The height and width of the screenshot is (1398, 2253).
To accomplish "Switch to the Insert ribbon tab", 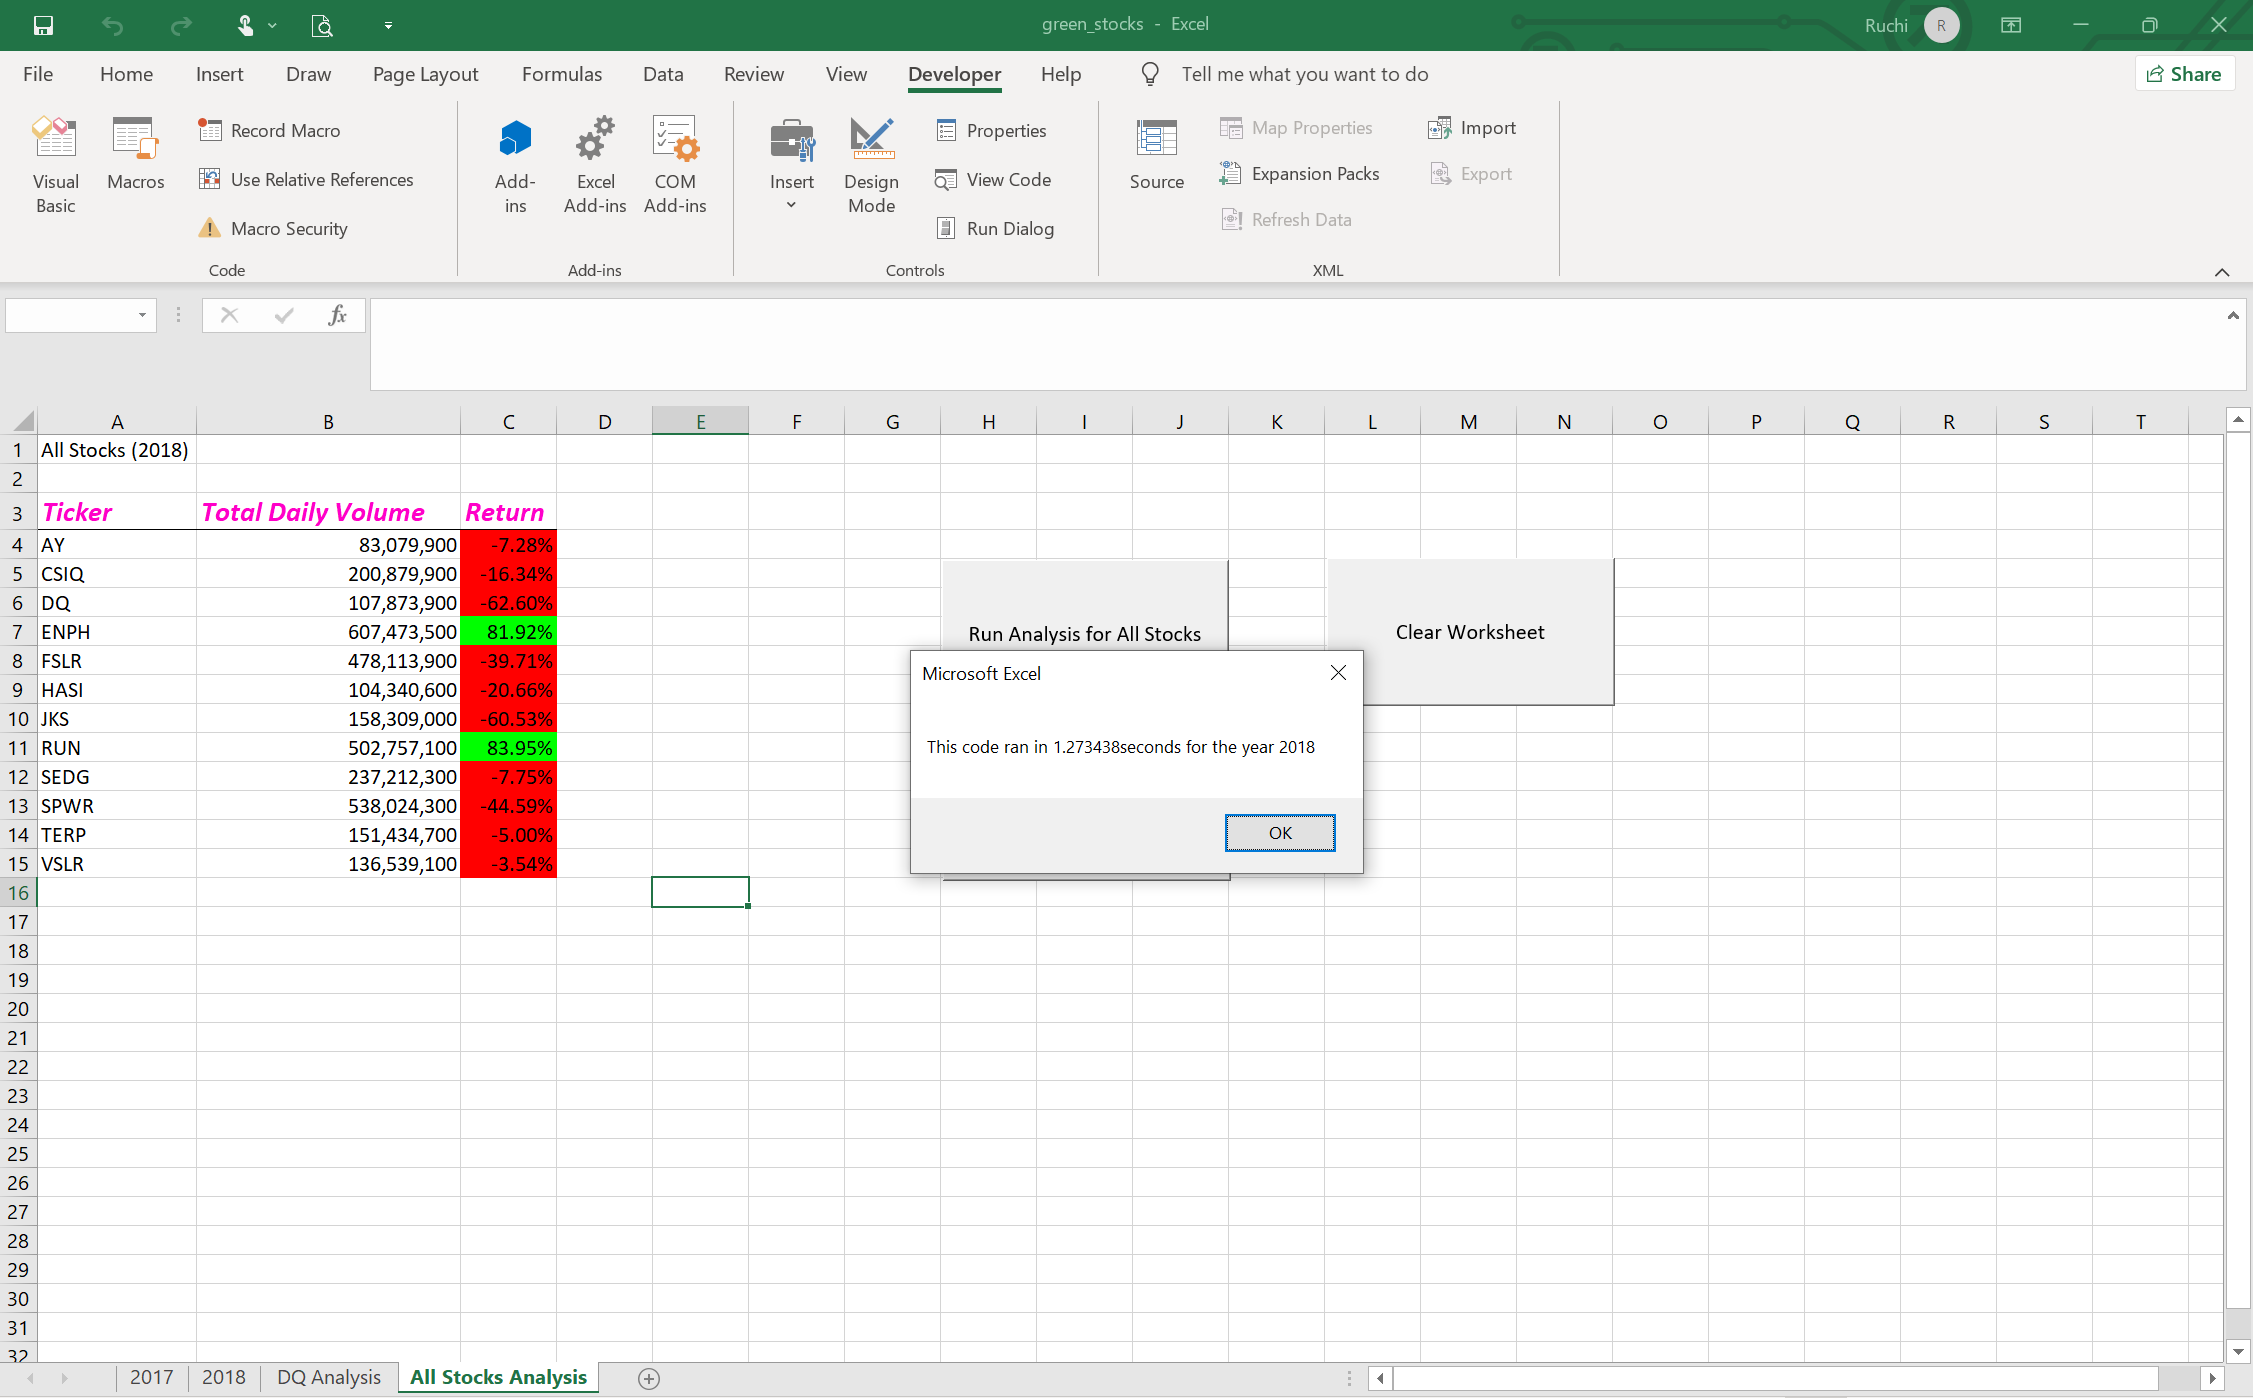I will [x=219, y=74].
